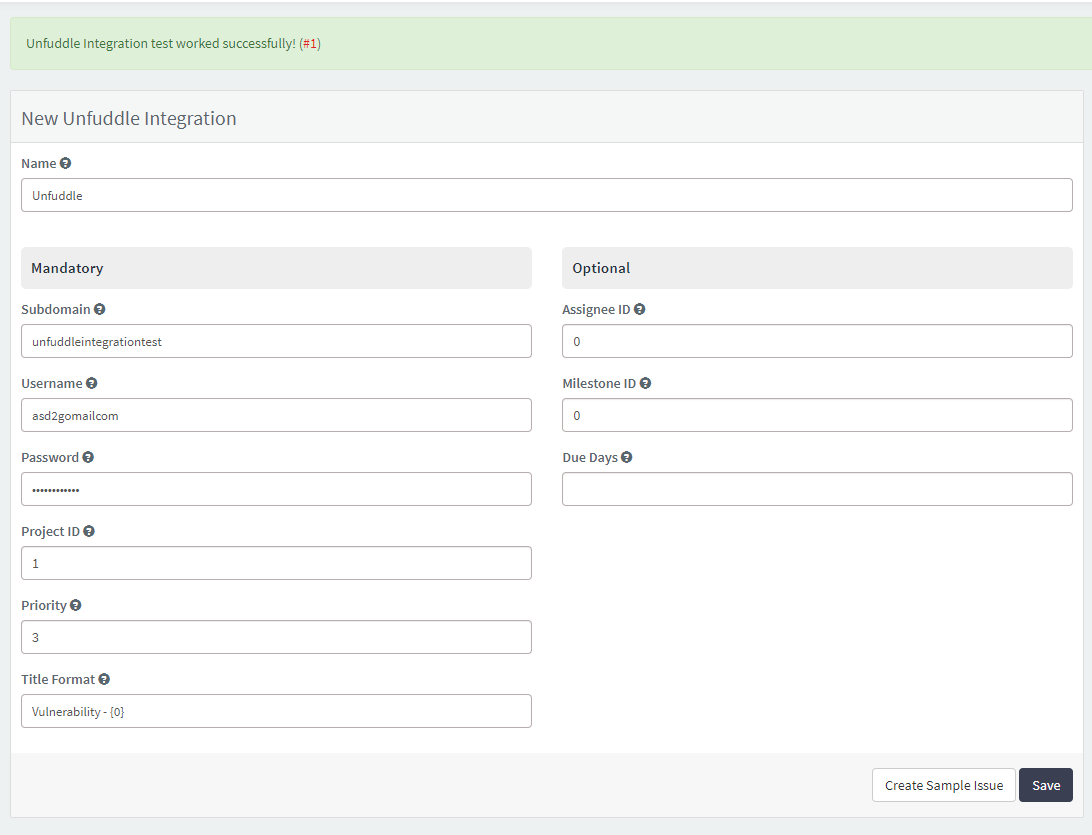Click the Title Format label text
The image size is (1092, 835).
[58, 679]
